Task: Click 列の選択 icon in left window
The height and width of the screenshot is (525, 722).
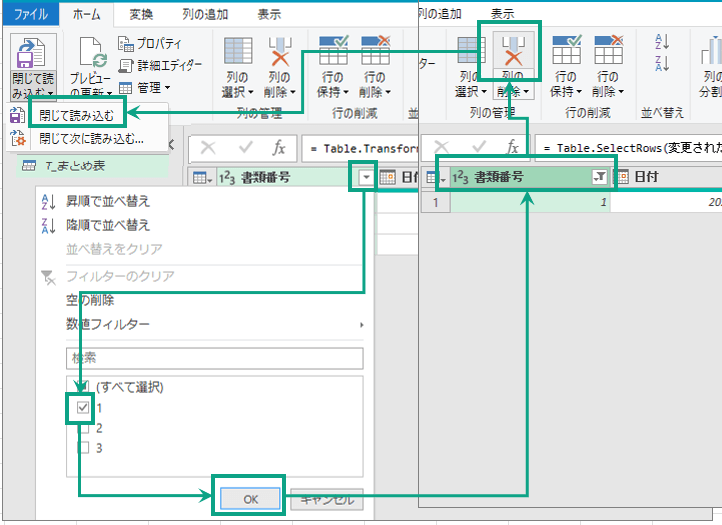Action: coord(238,51)
